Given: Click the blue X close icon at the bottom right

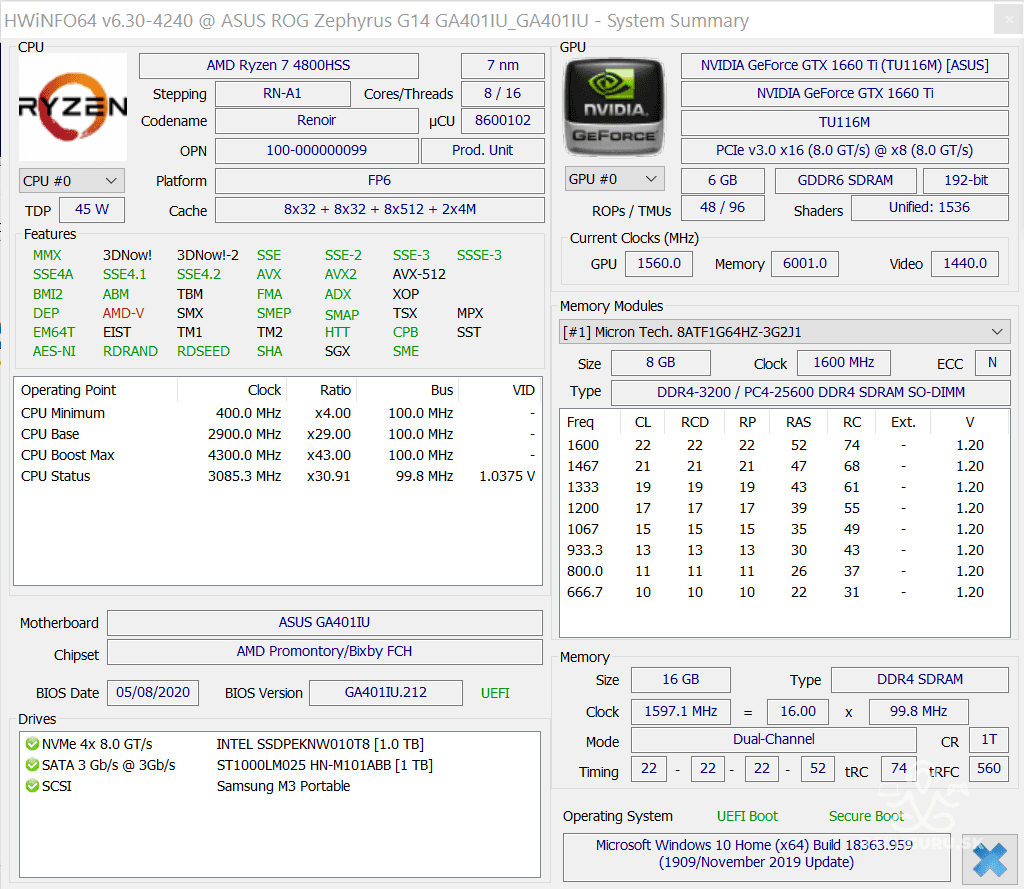Looking at the screenshot, I should point(990,859).
